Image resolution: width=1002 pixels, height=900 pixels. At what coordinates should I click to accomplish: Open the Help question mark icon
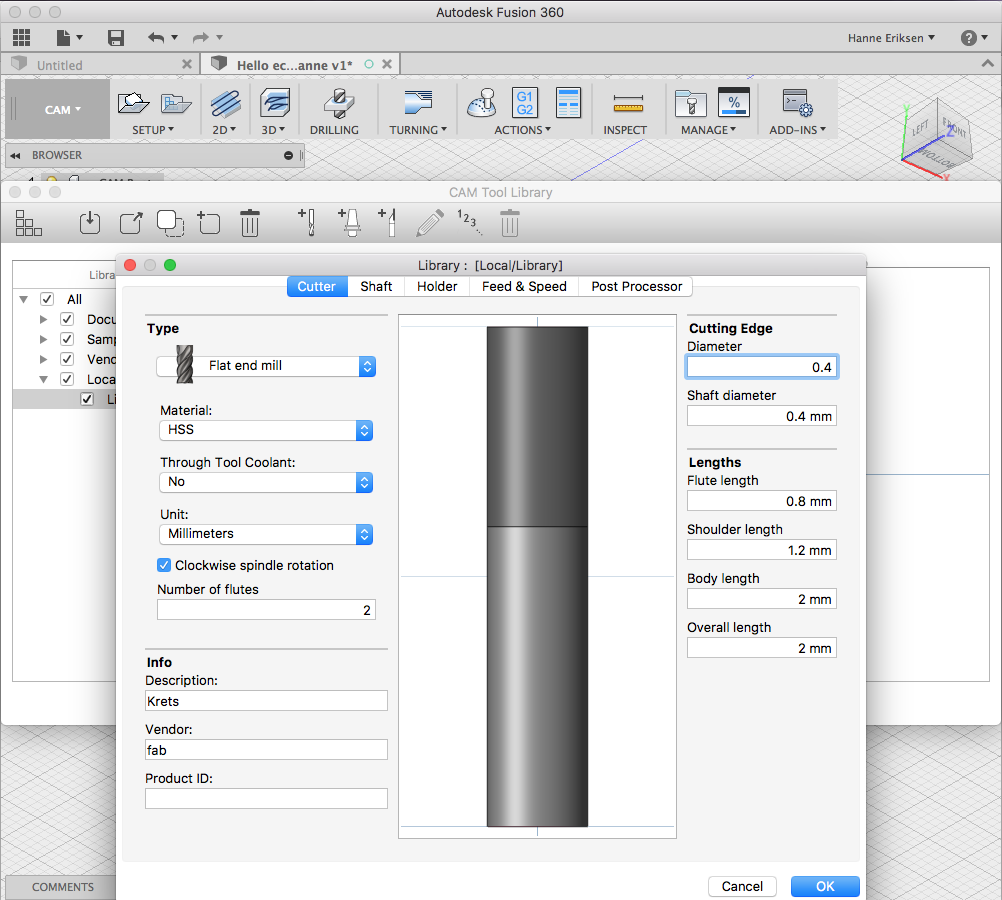pos(969,38)
